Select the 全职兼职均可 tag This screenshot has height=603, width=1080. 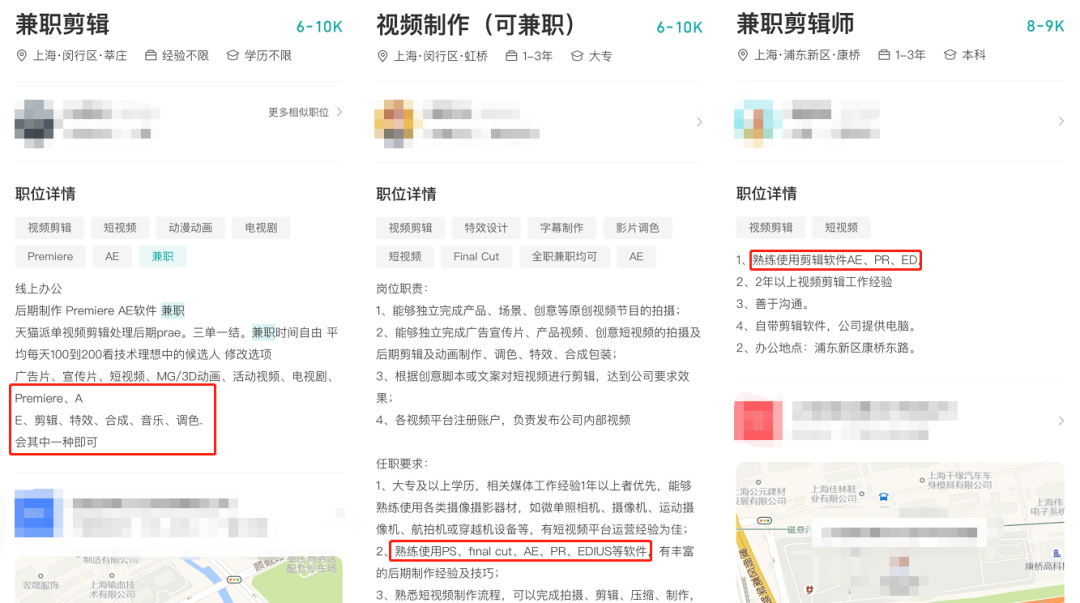click(x=564, y=256)
